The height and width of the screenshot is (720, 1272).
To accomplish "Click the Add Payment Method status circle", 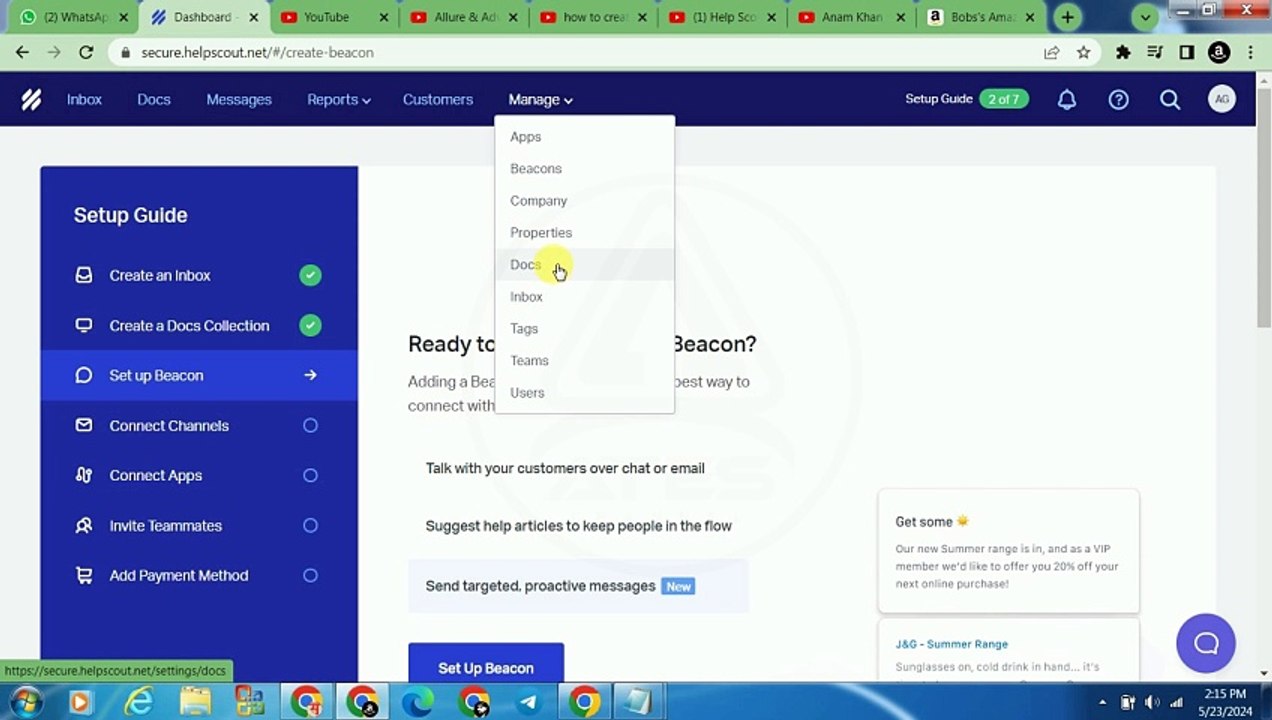I will tap(310, 575).
